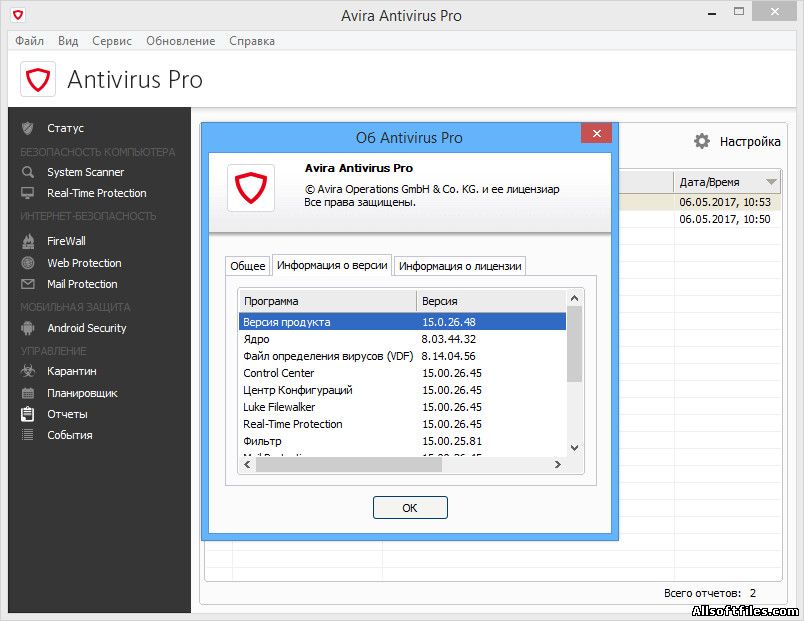The width and height of the screenshot is (804, 621).
Task: Click the gear icon next to Настройка
Action: coord(702,141)
